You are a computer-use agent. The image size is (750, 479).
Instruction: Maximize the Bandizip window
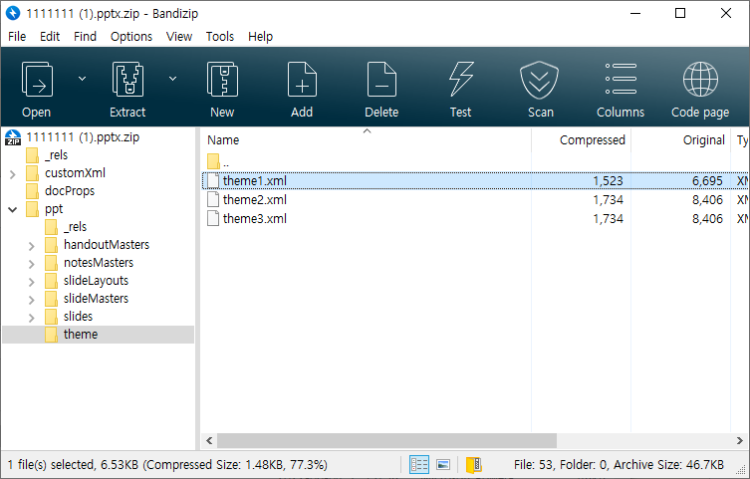tap(680, 13)
